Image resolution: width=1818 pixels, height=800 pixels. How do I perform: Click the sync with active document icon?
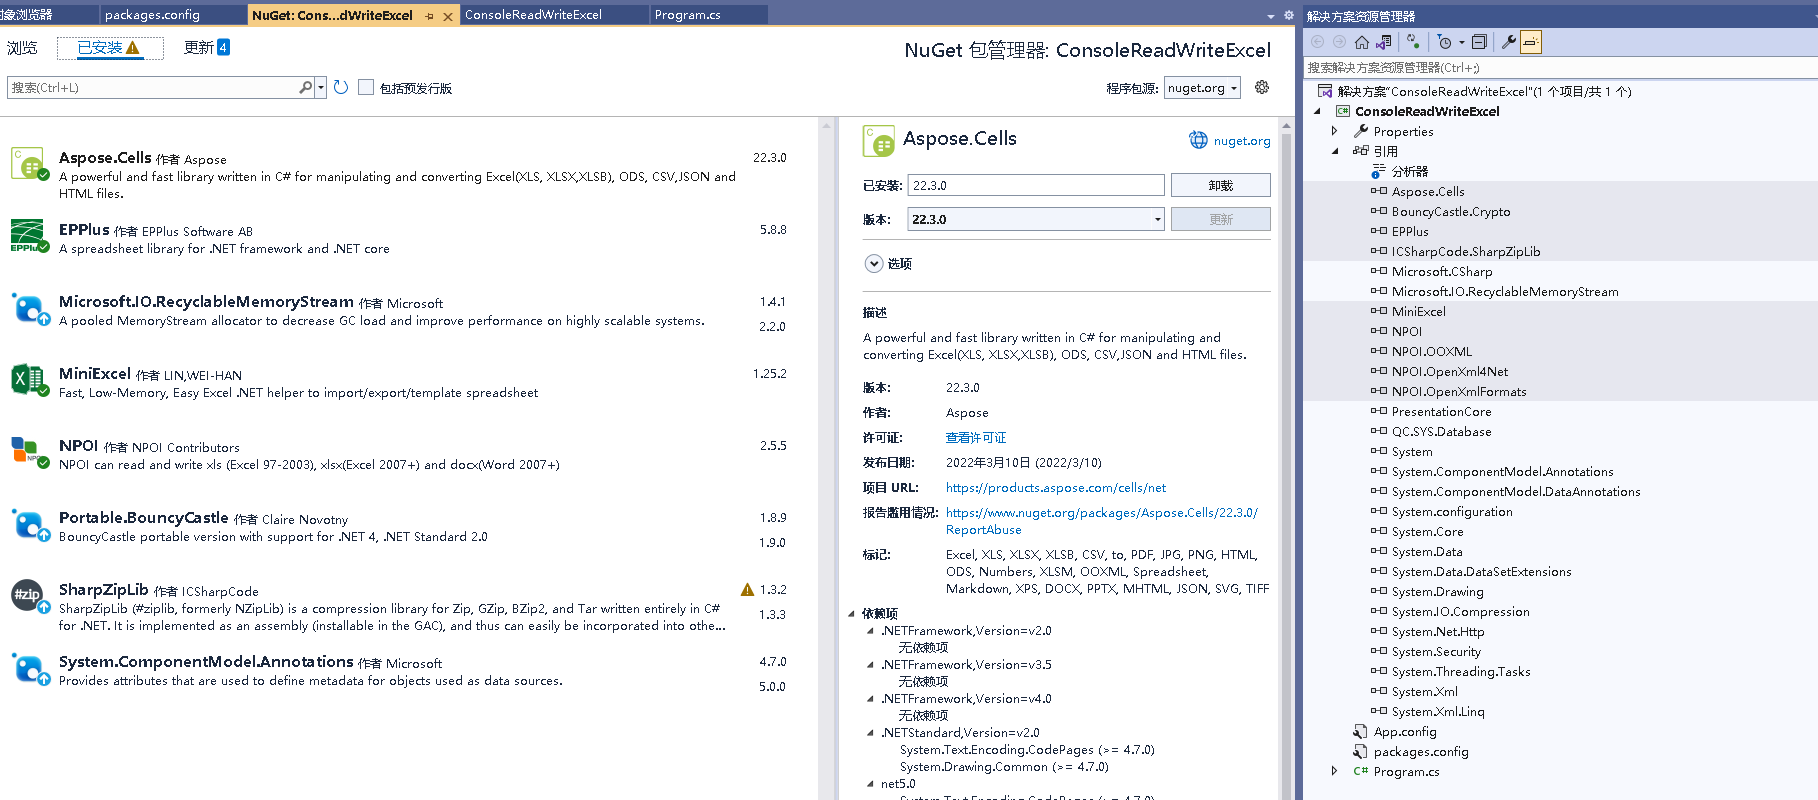(x=1412, y=42)
